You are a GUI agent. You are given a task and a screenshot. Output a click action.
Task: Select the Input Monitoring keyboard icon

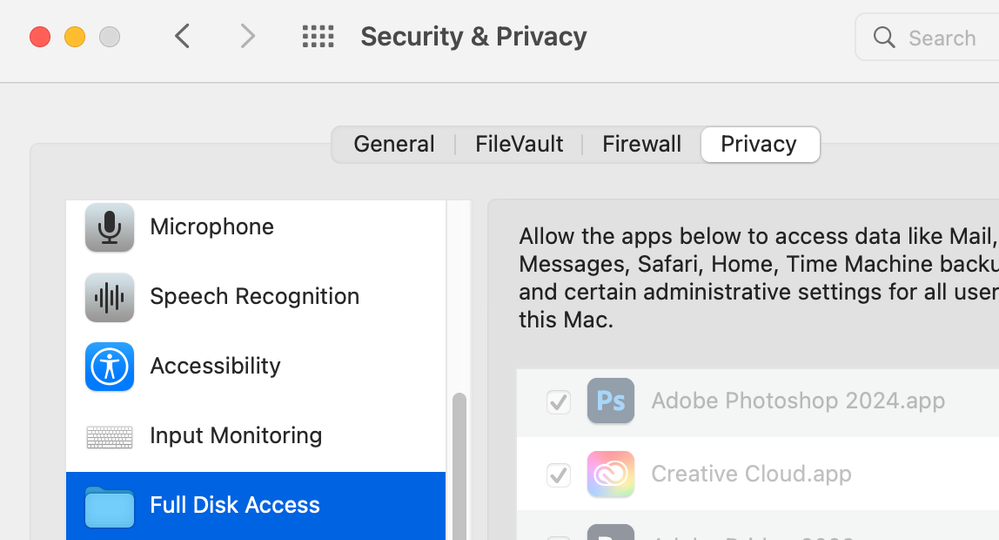click(109, 437)
